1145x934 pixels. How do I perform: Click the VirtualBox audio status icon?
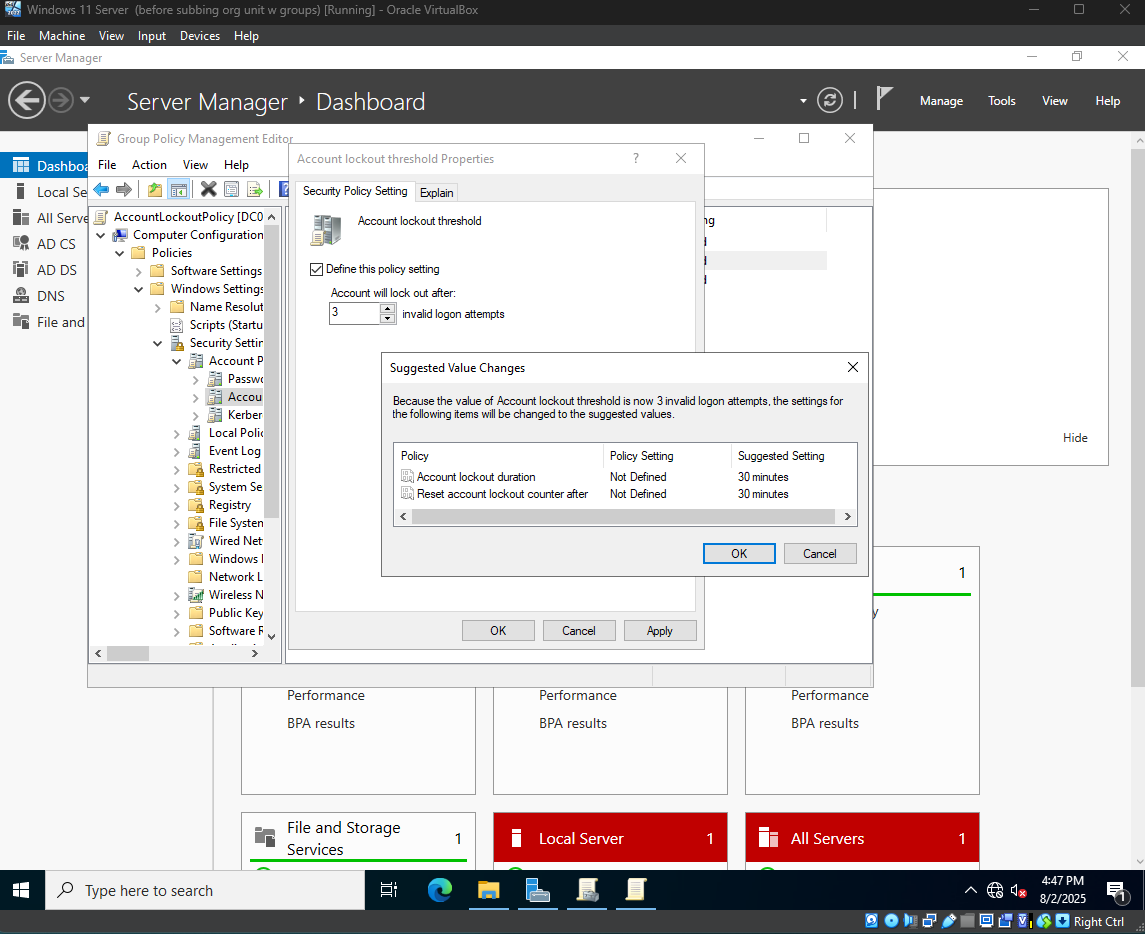click(x=911, y=921)
